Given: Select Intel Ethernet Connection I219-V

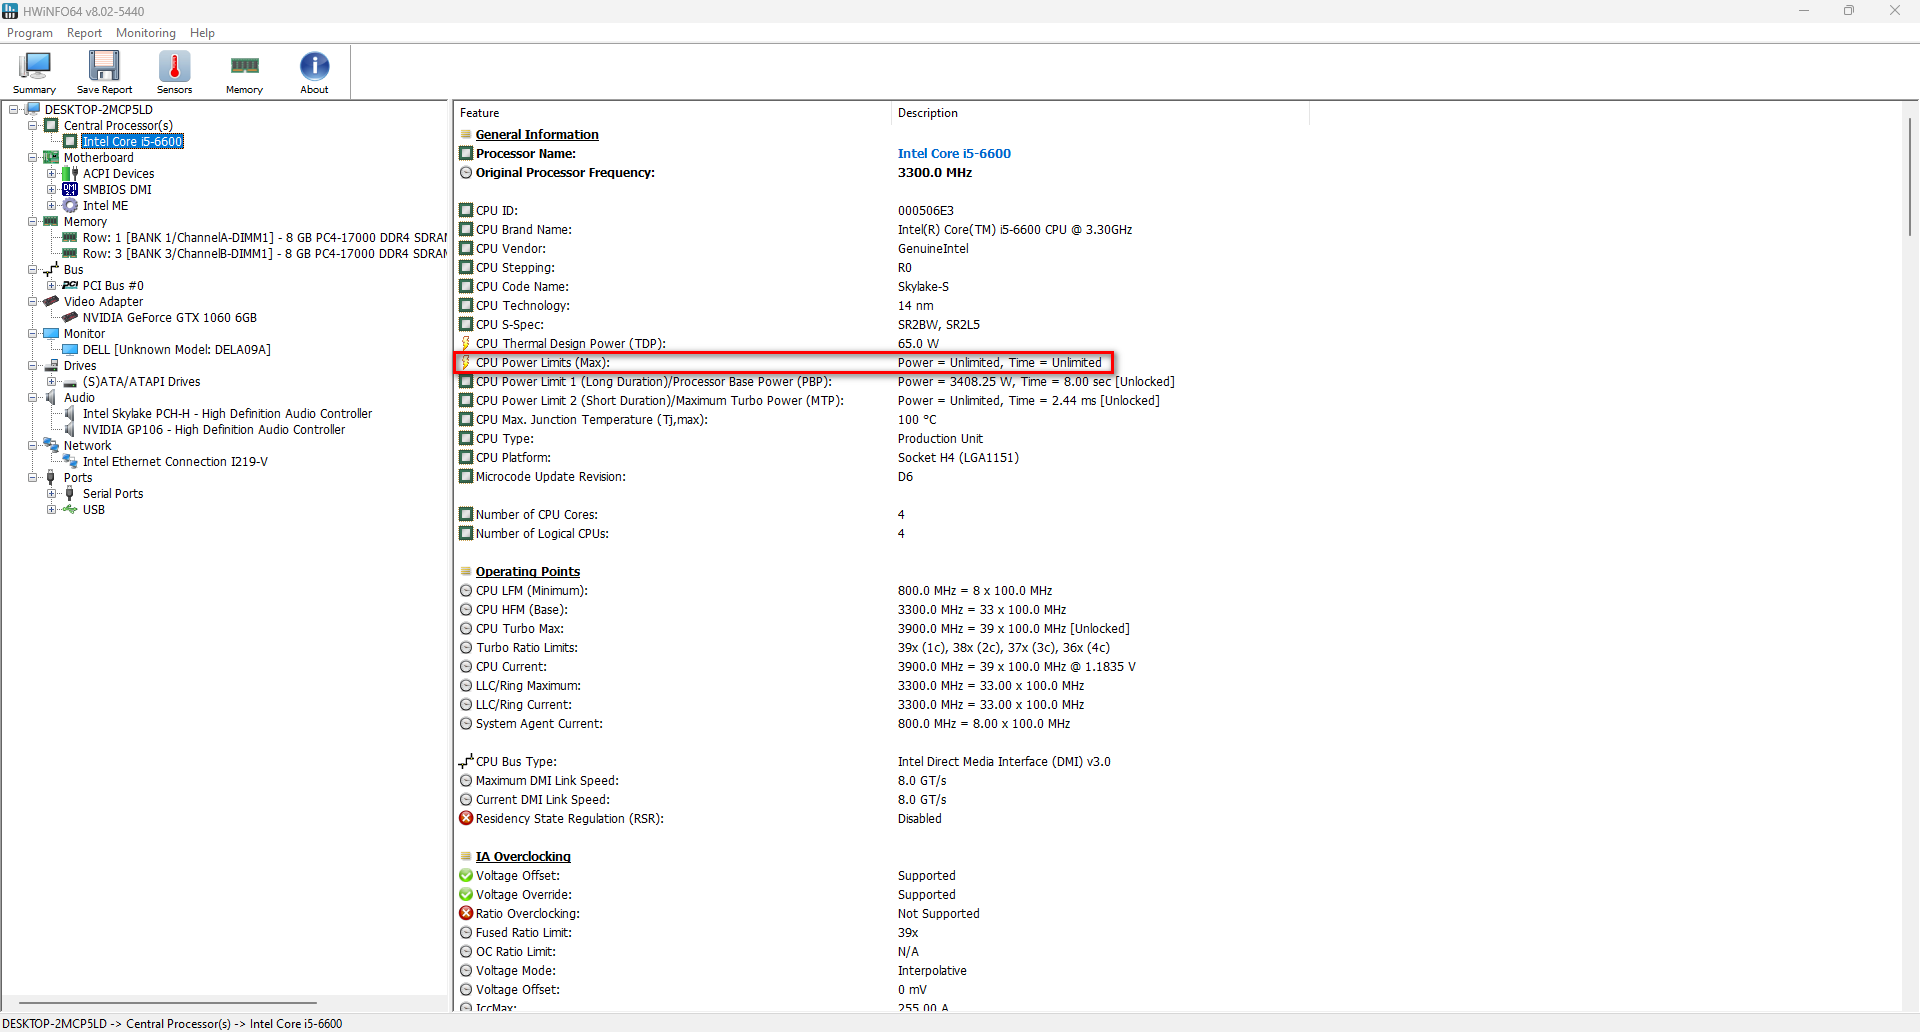Looking at the screenshot, I should pyautogui.click(x=175, y=461).
